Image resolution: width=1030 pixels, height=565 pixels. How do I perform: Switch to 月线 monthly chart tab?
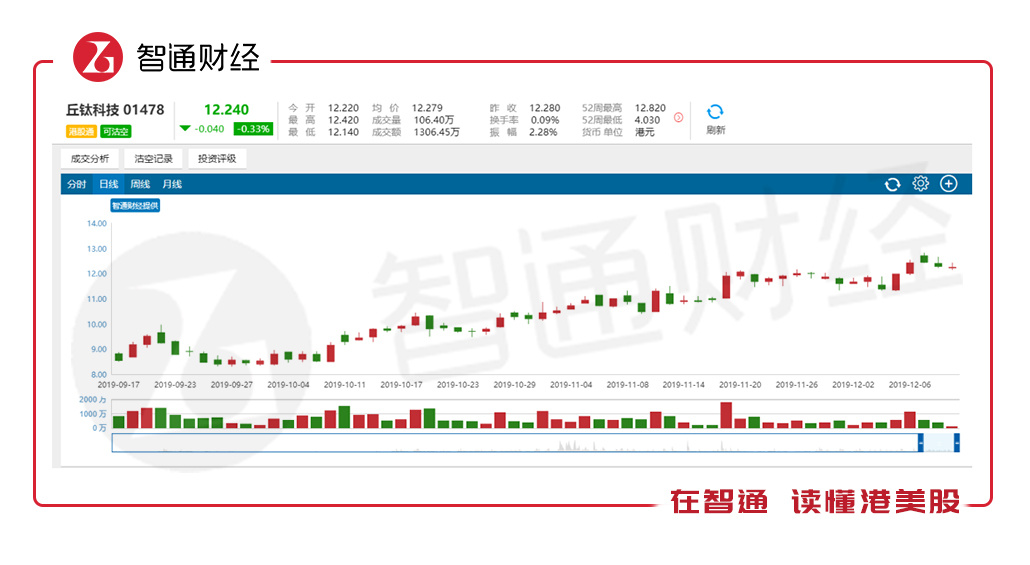(172, 184)
